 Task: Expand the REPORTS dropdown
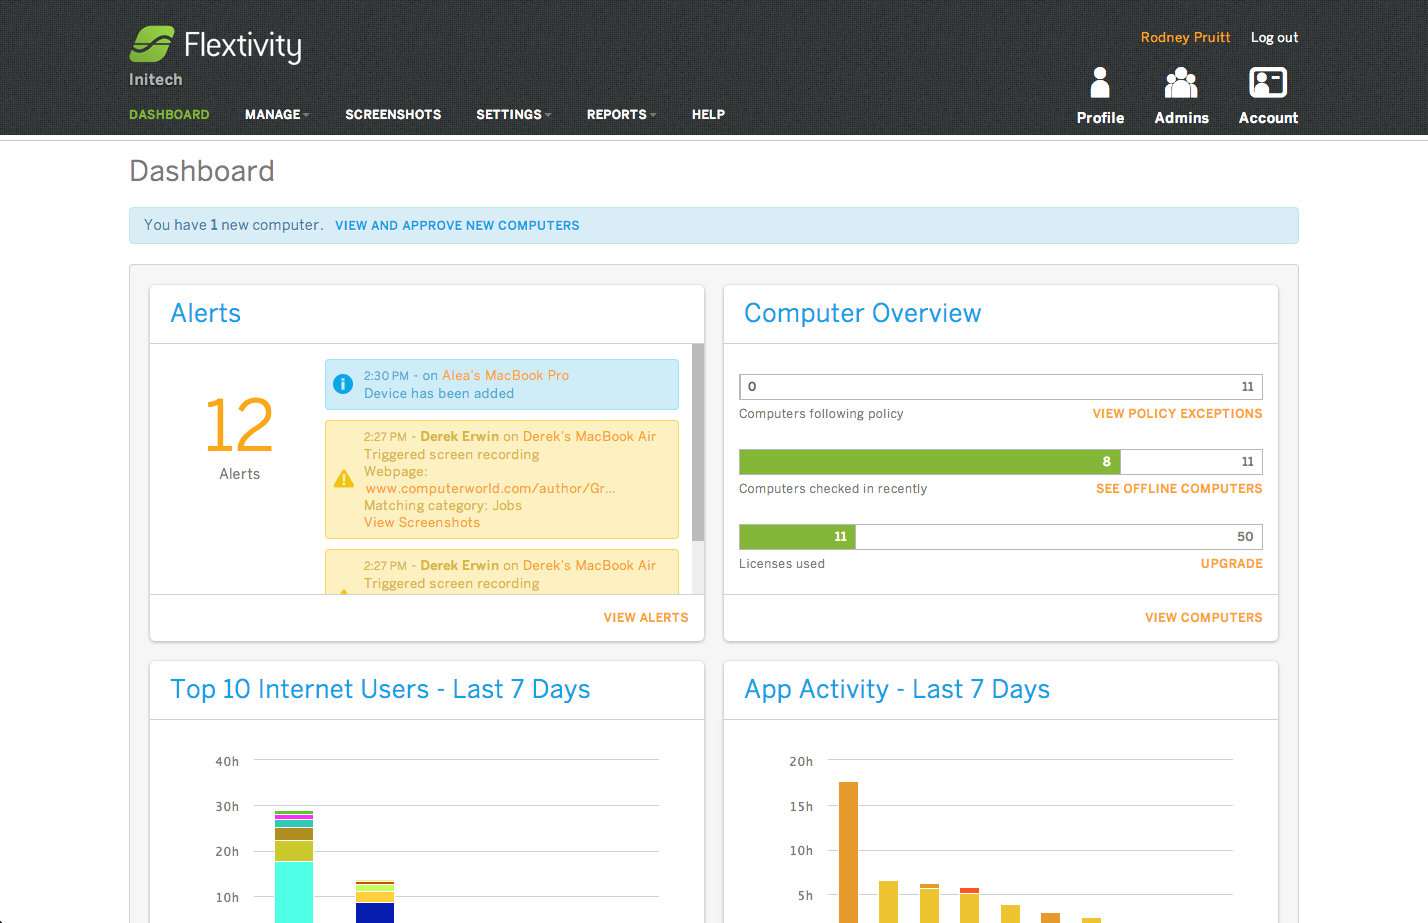(616, 114)
